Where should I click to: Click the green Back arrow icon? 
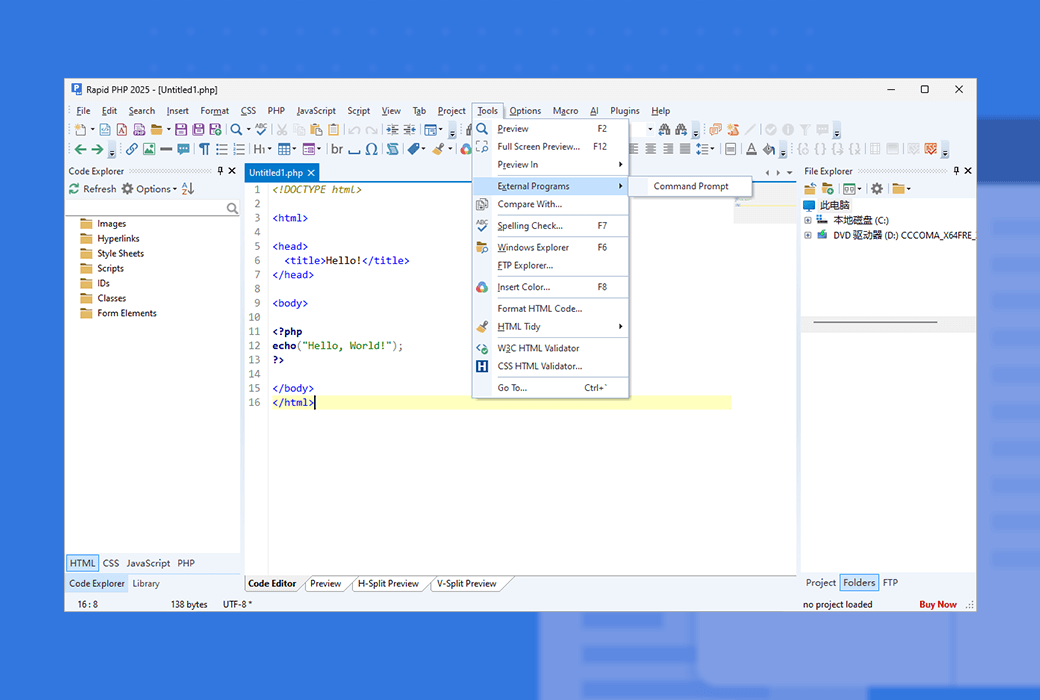click(x=80, y=149)
